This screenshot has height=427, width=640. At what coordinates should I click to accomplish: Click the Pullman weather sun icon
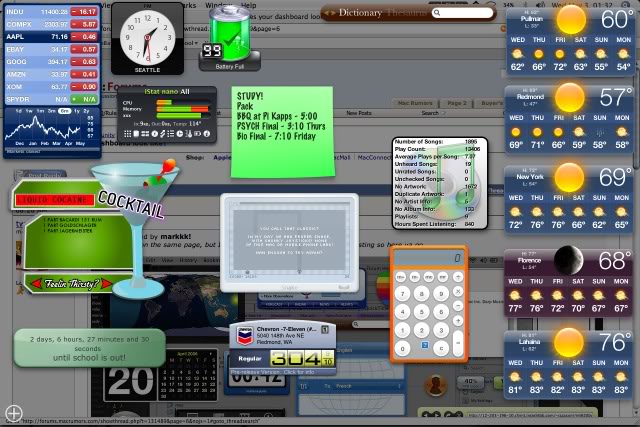pos(571,20)
